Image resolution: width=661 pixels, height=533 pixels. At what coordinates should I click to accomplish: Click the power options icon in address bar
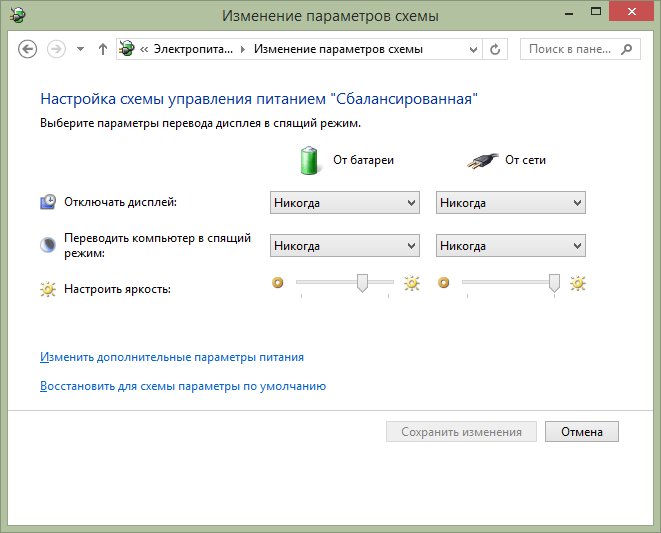coord(127,49)
